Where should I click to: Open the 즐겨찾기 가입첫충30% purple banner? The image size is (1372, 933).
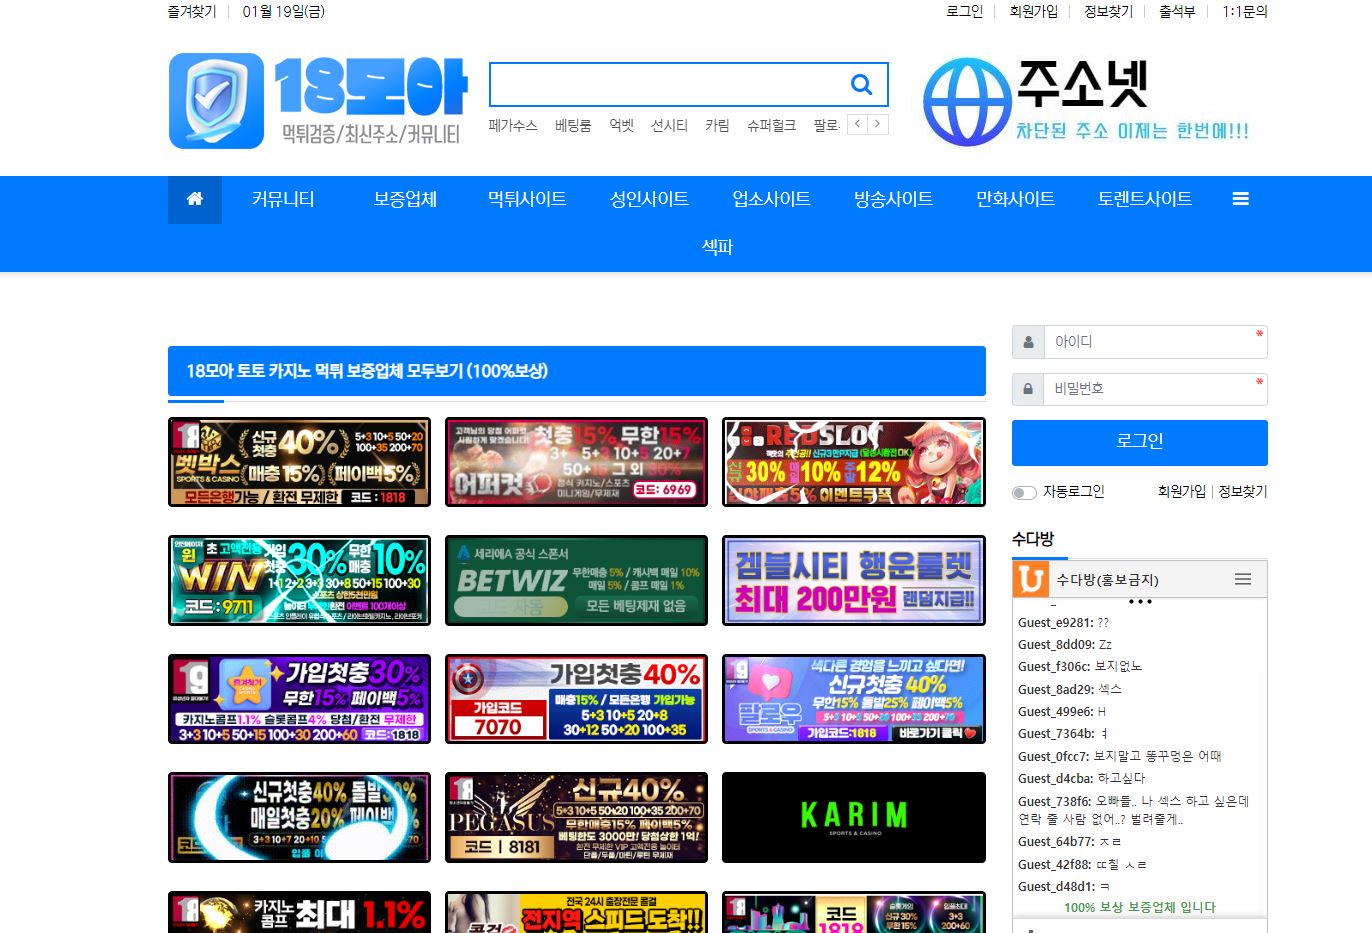tap(299, 699)
